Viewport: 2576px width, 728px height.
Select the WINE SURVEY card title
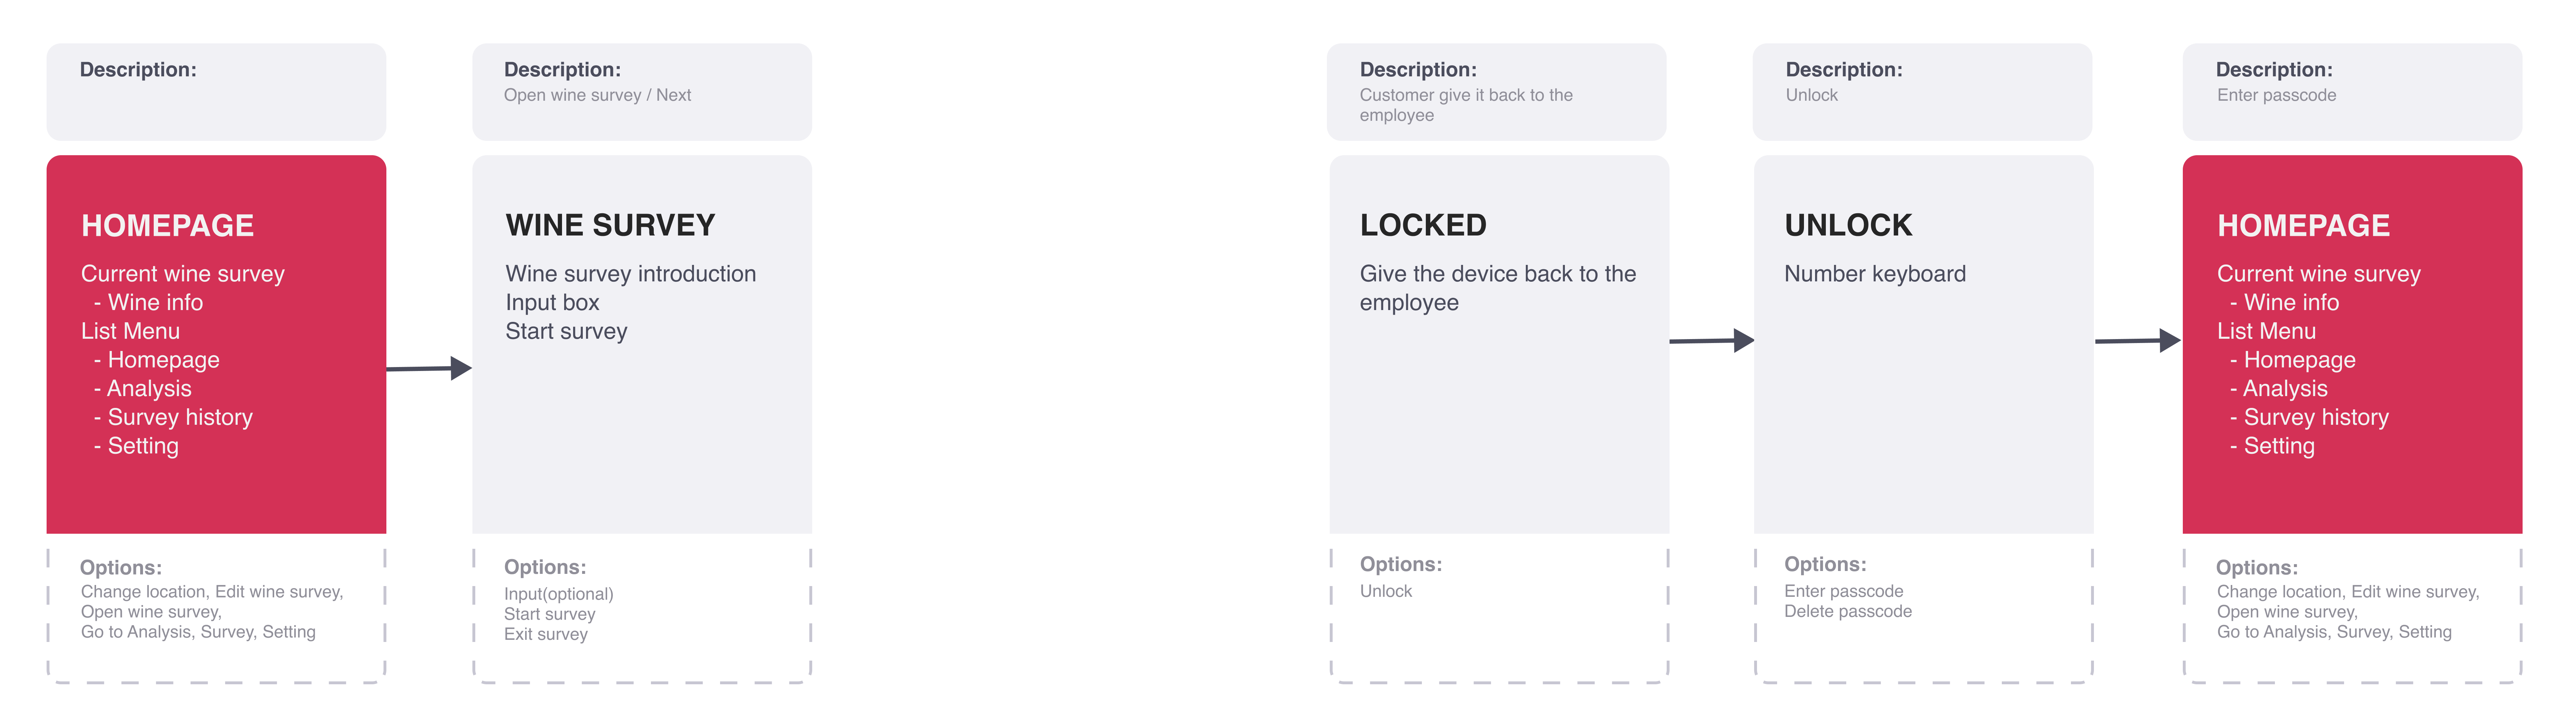[x=610, y=225]
